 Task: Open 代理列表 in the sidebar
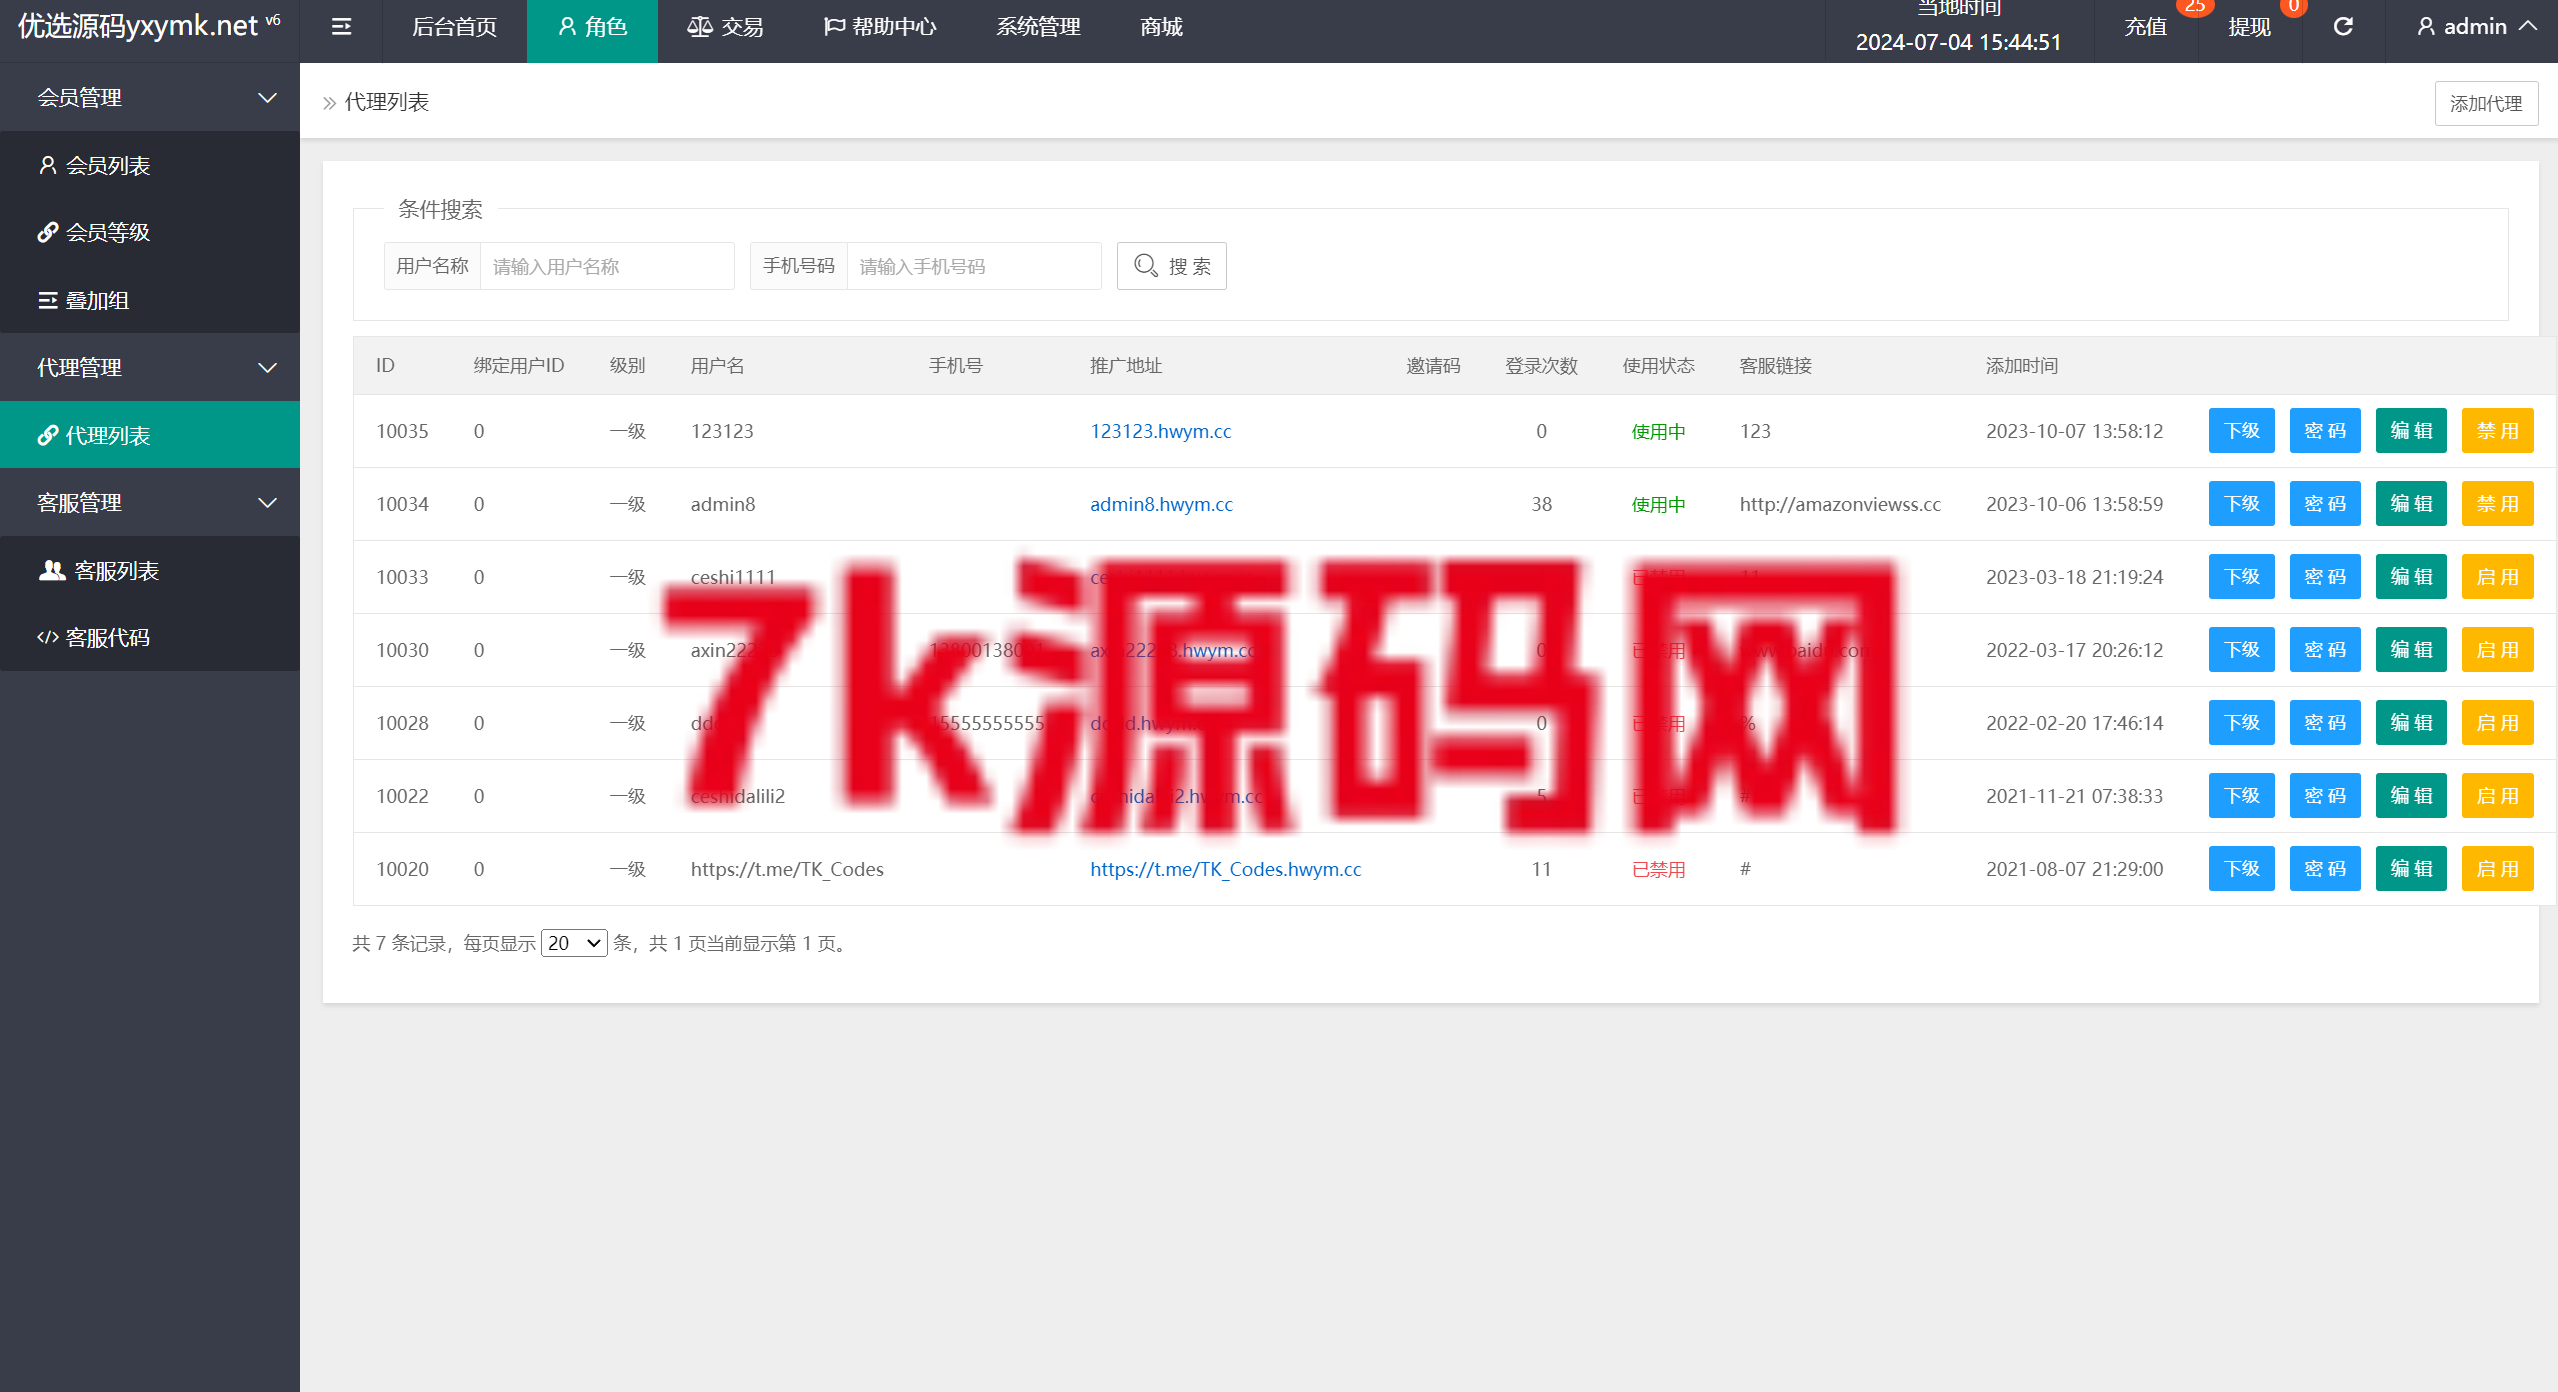tap(150, 435)
